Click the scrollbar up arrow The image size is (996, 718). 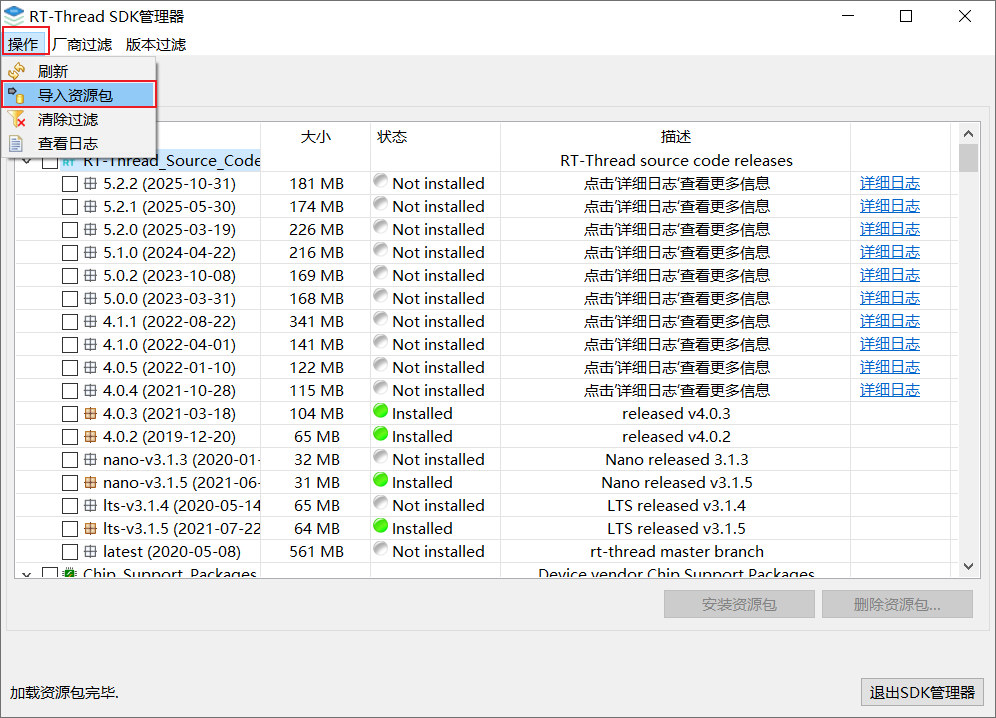pyautogui.click(x=968, y=133)
